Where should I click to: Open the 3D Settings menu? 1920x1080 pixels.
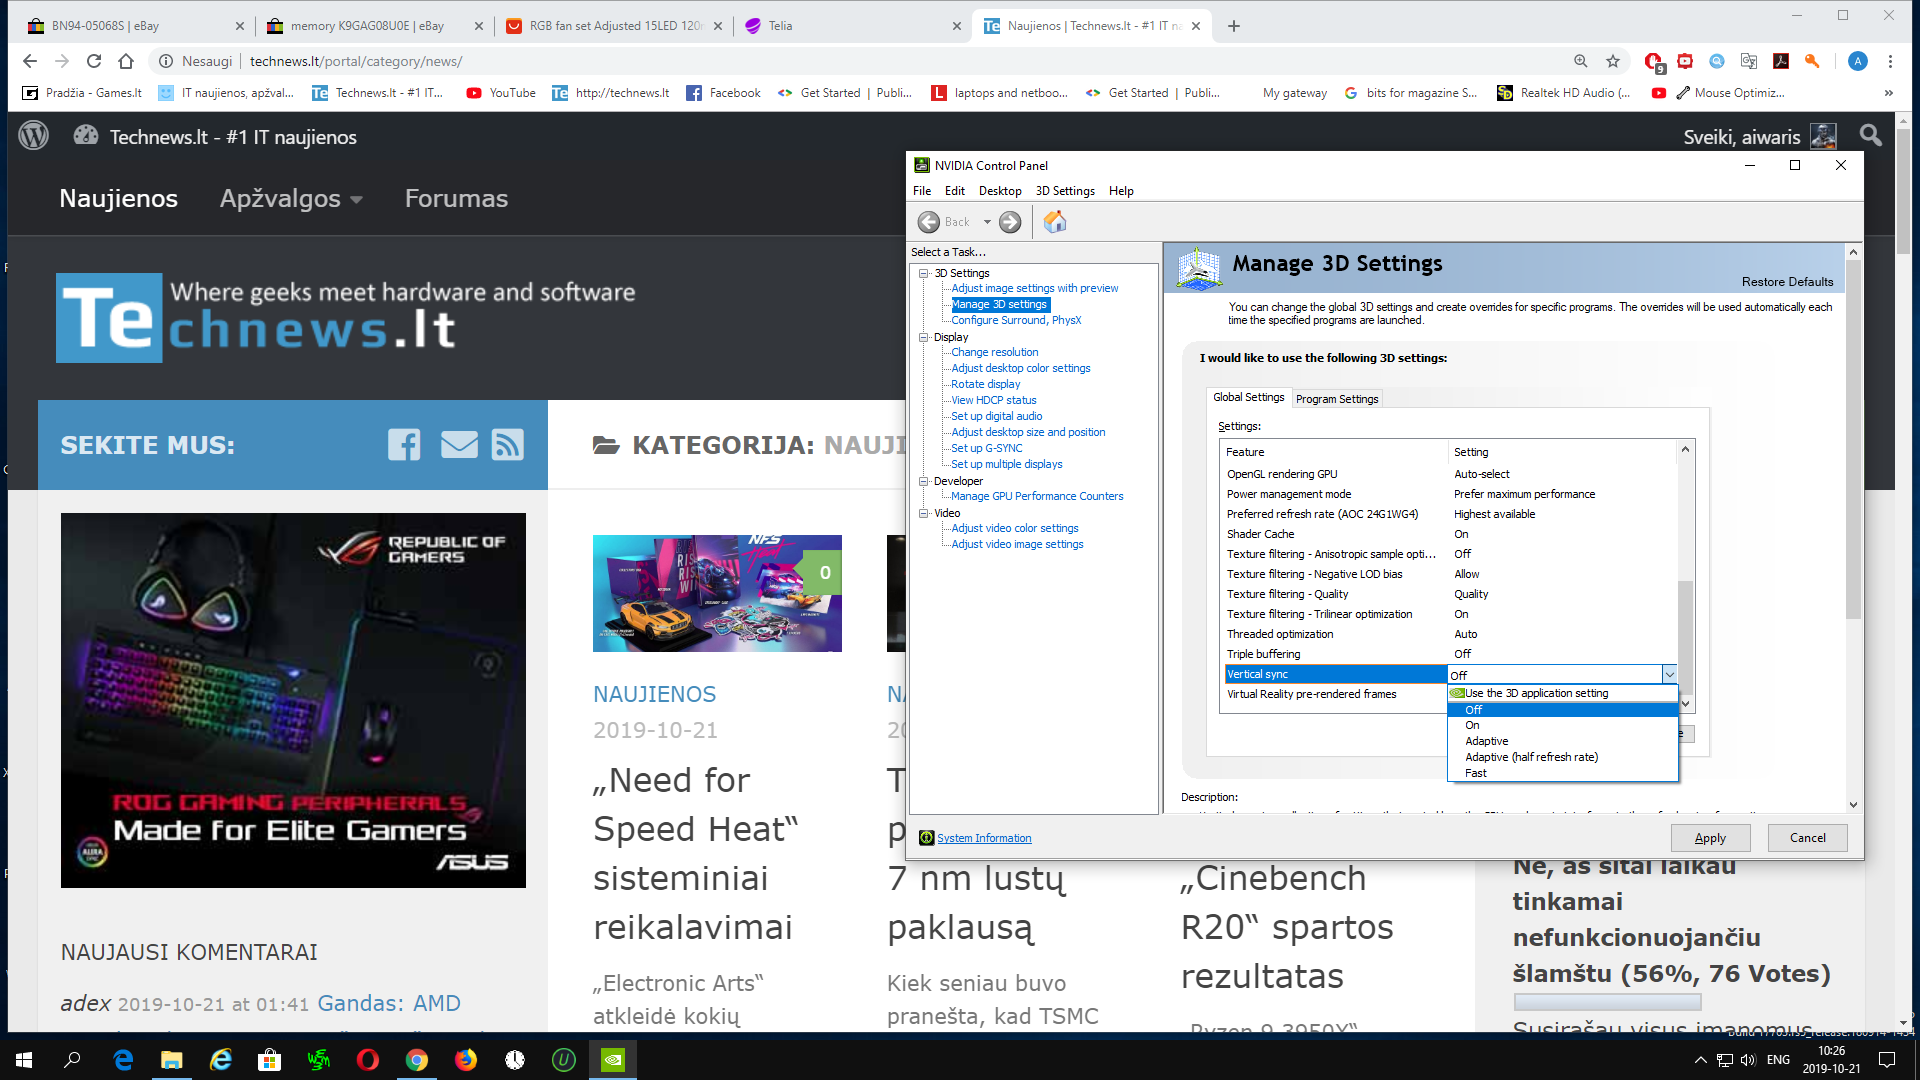(x=1065, y=191)
